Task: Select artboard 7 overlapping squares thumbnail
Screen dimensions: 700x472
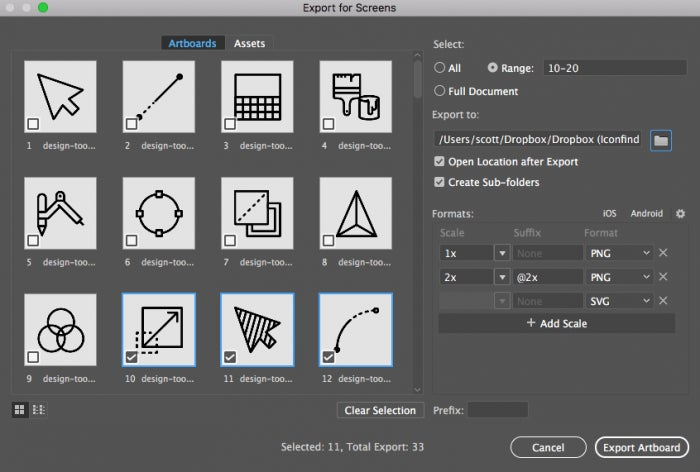Action: pos(257,213)
